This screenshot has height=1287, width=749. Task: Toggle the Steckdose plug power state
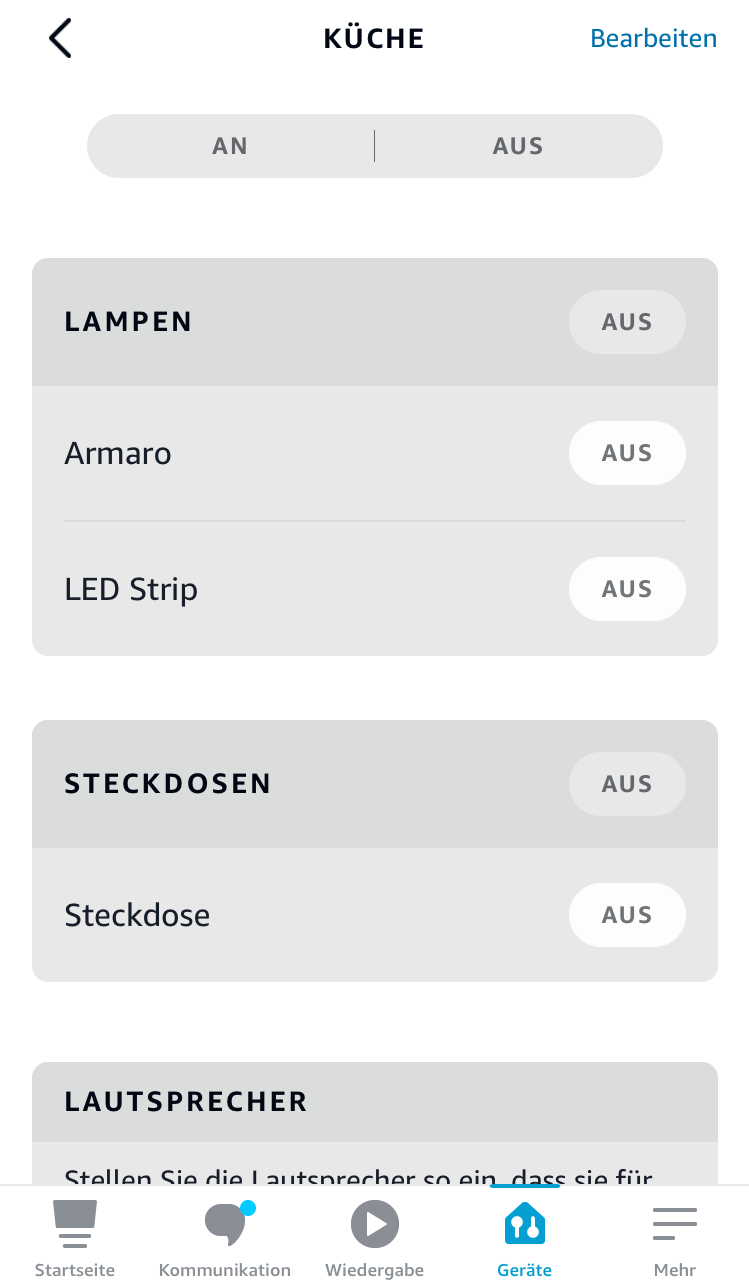[627, 915]
